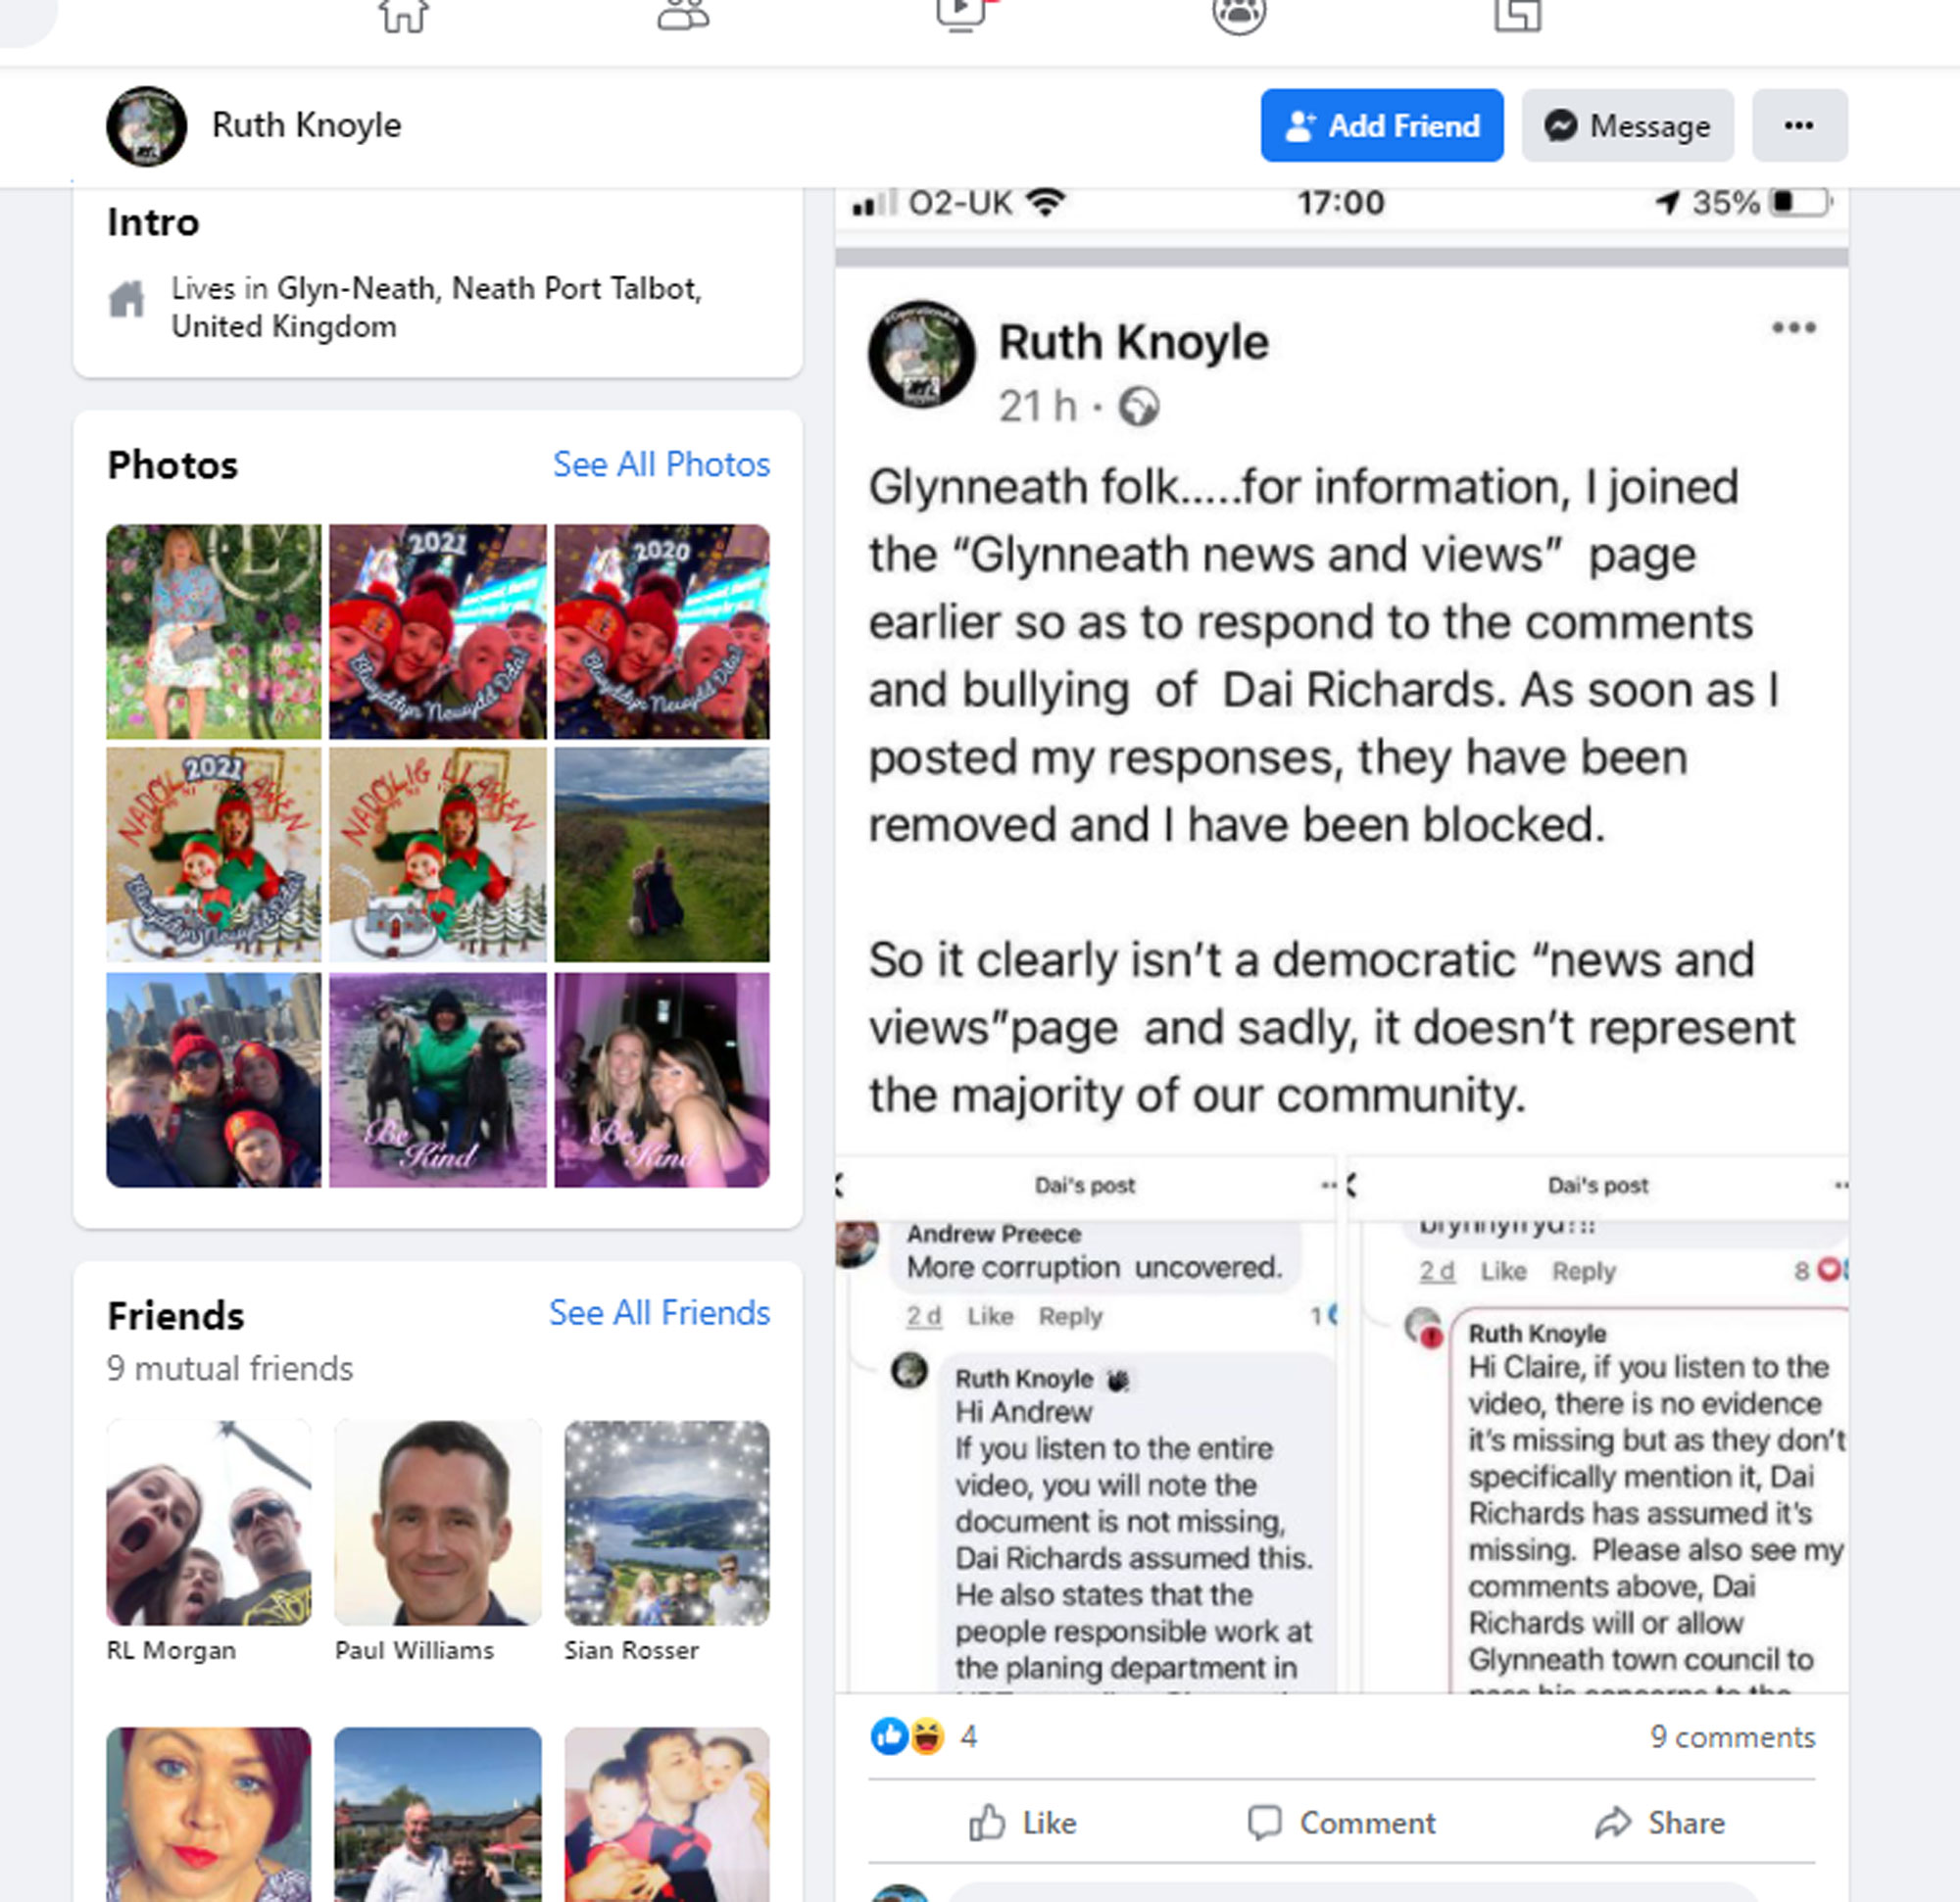The width and height of the screenshot is (1960, 1902).
Task: Open the Groups icon in top navigation
Action: tap(1239, 15)
